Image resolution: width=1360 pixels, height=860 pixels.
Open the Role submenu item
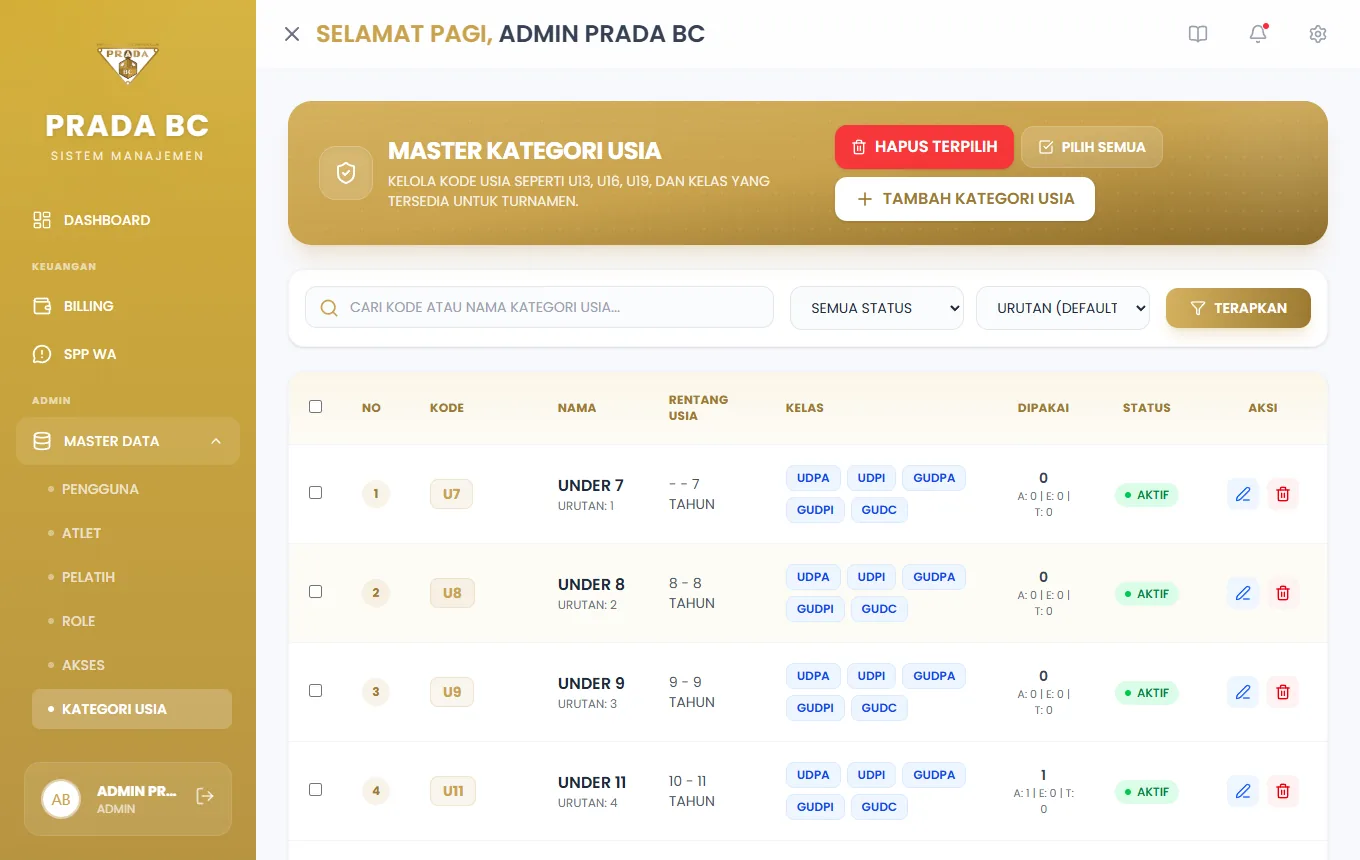[x=132, y=621]
